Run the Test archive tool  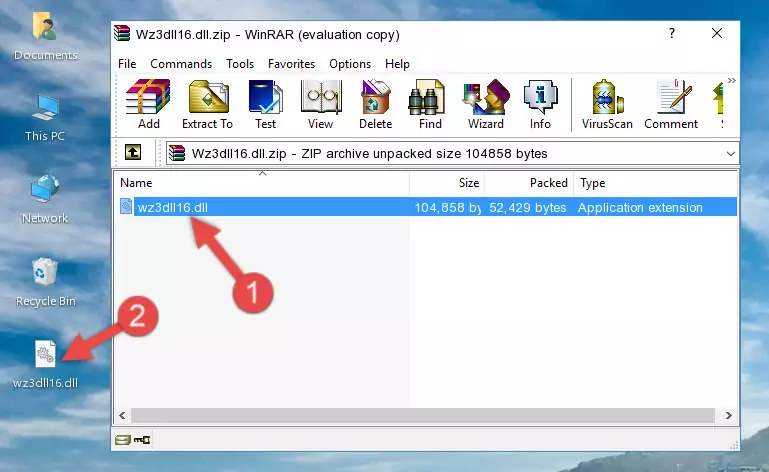tap(265, 105)
